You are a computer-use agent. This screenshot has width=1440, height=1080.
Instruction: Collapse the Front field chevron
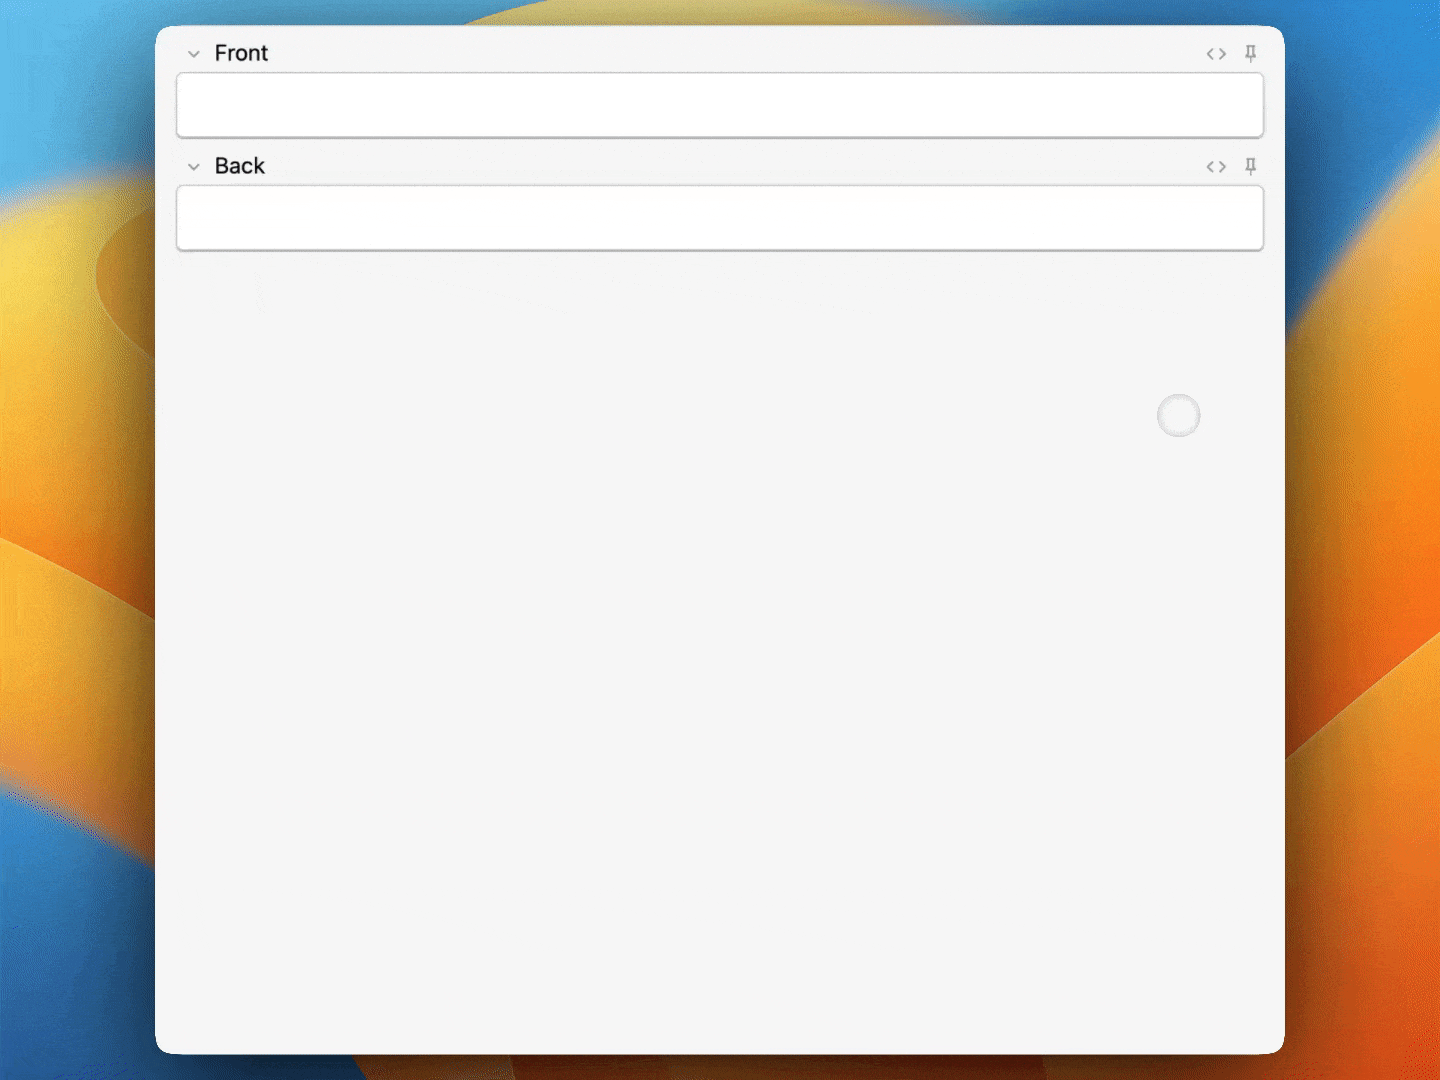194,54
